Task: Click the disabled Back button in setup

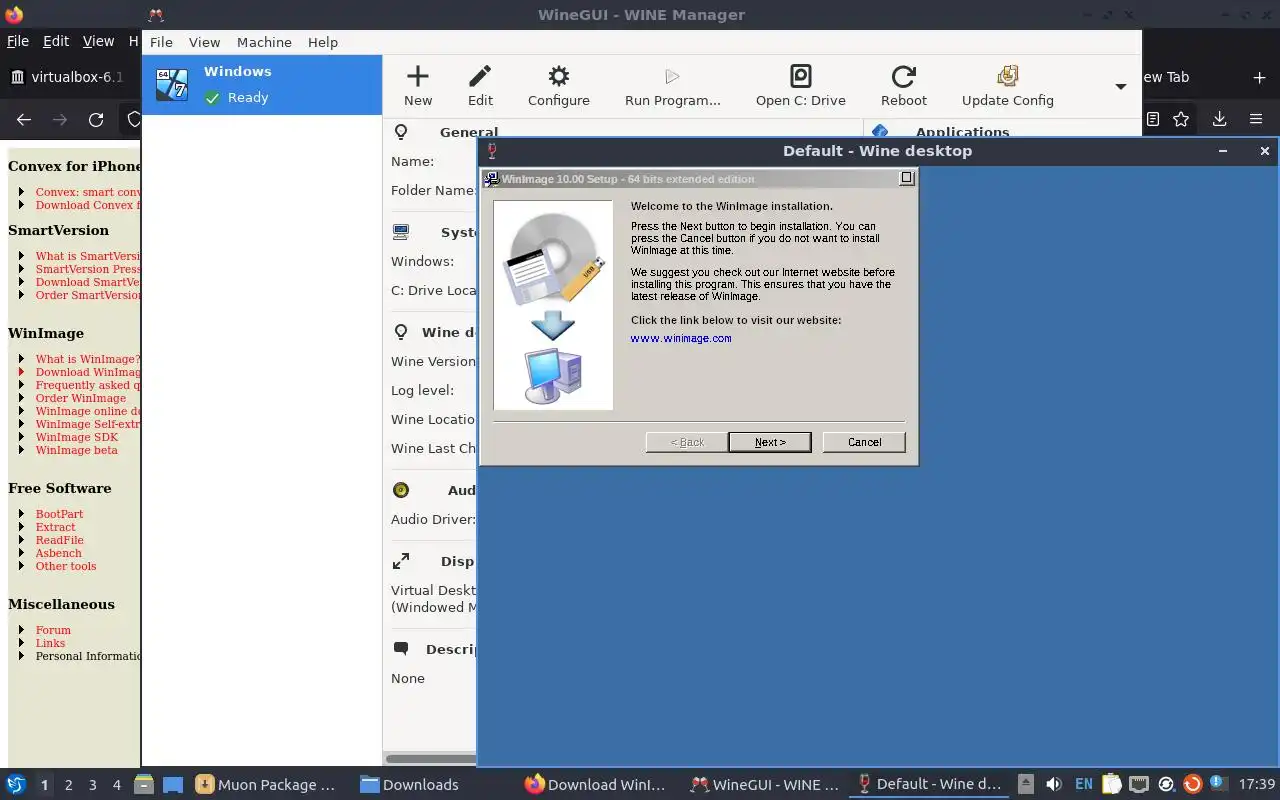Action: click(x=687, y=442)
